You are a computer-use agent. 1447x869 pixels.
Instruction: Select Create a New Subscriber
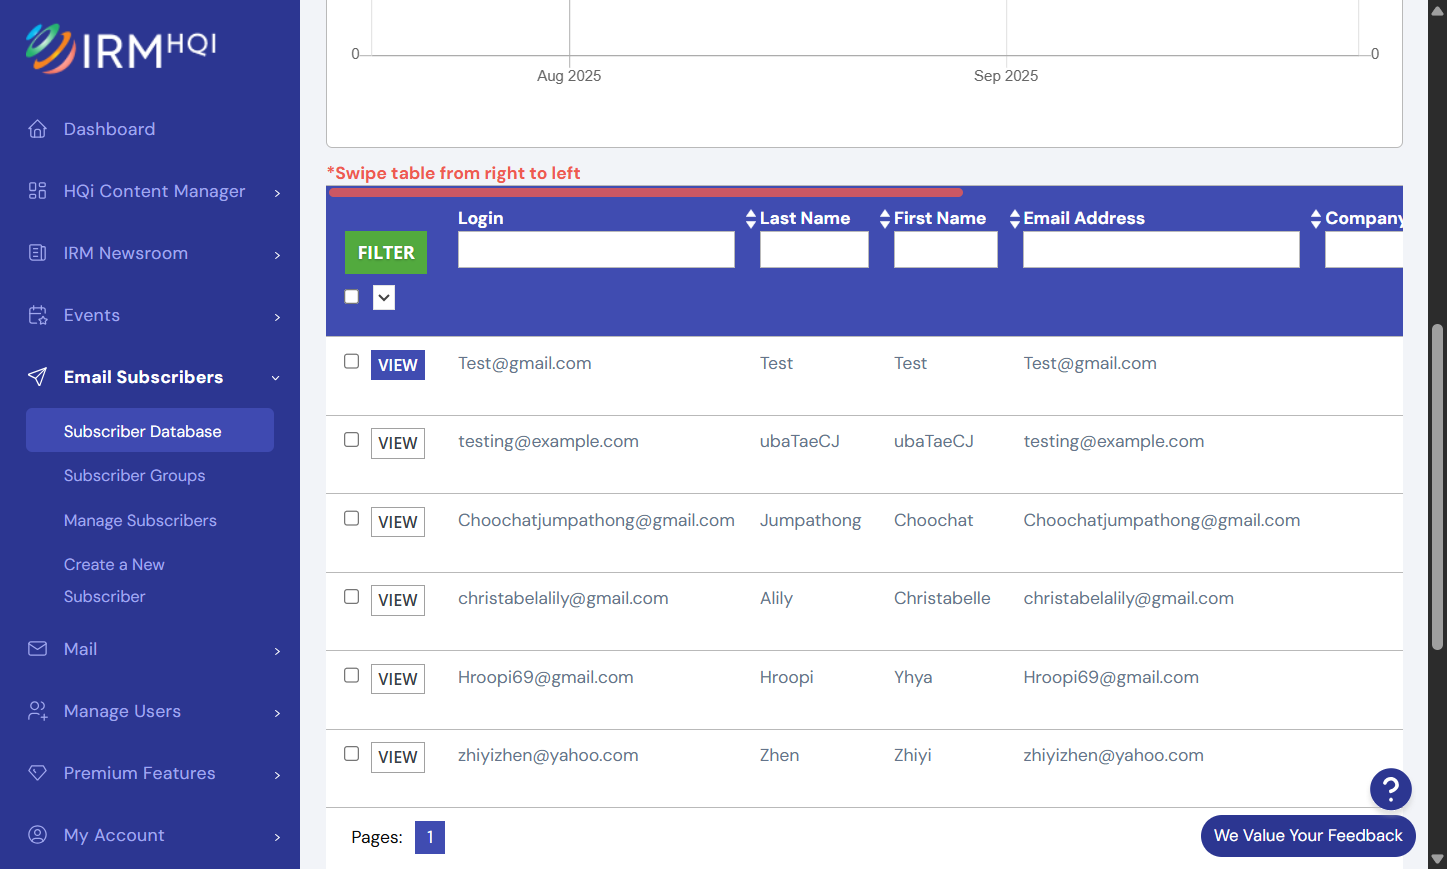114,580
